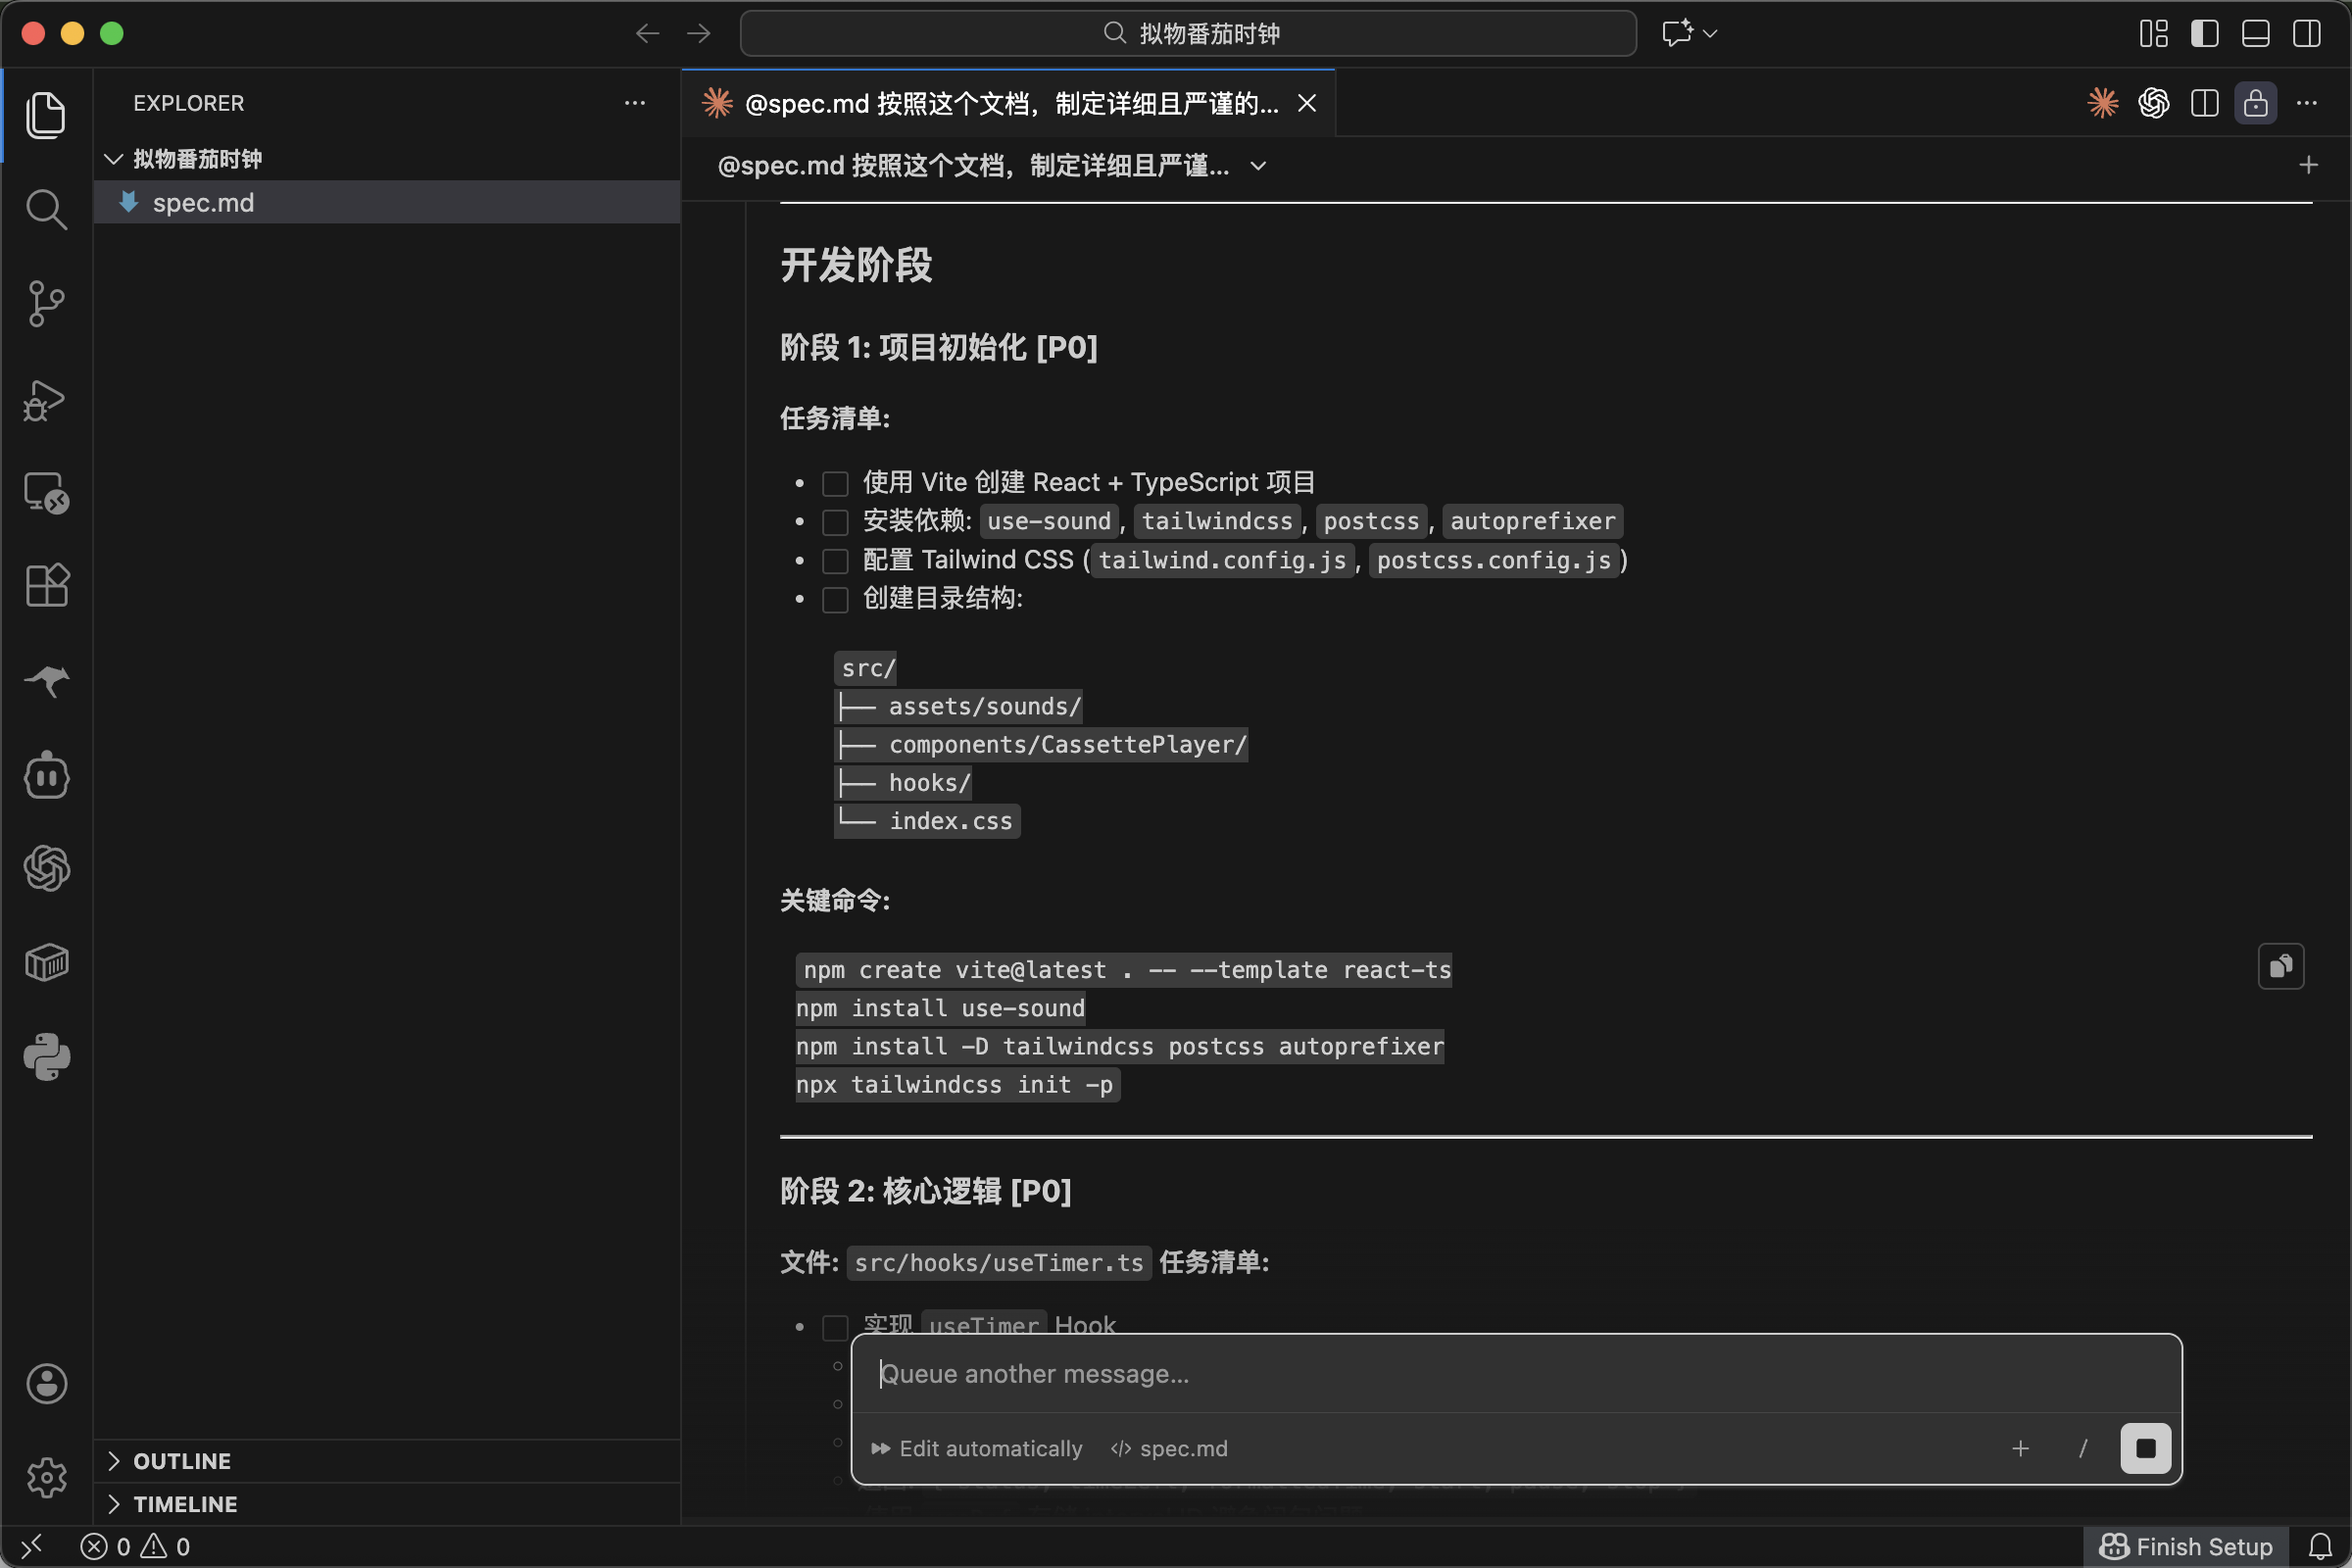Image resolution: width=2352 pixels, height=1568 pixels.
Task: Copy the npm commands code block
Action: pos(2281,966)
